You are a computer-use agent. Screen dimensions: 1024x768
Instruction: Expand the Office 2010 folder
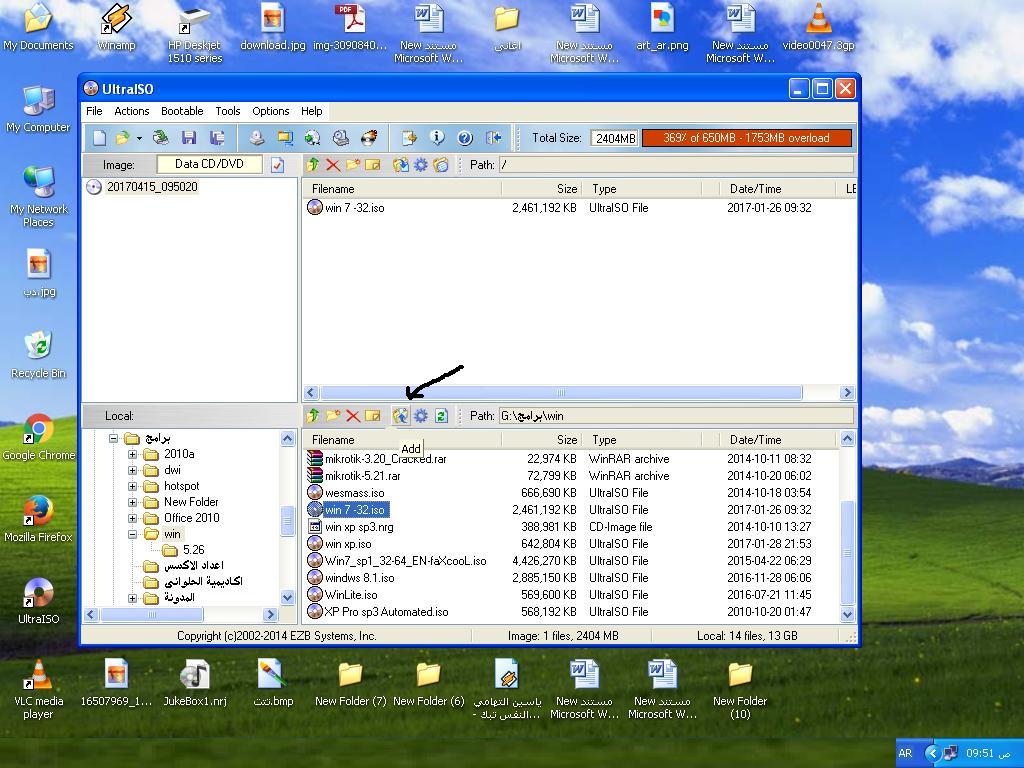click(x=133, y=518)
